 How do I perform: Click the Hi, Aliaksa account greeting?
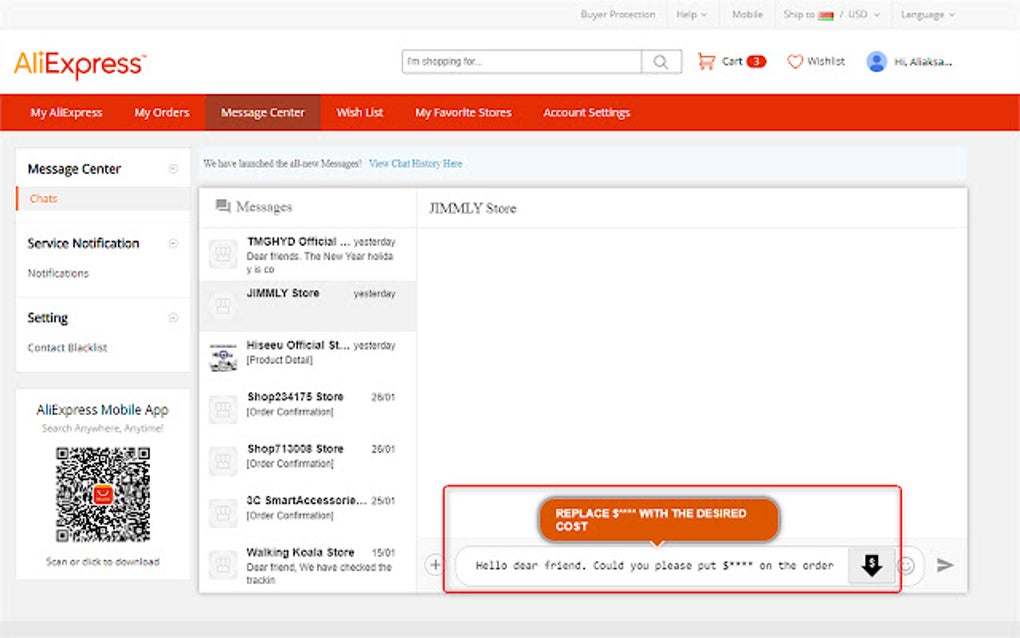923,62
